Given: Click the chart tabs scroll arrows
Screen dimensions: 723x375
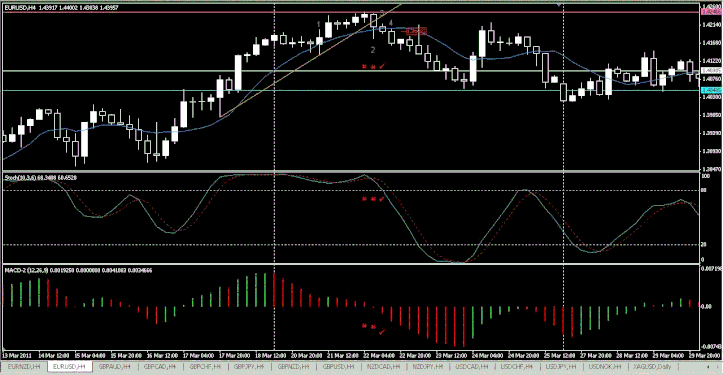Looking at the screenshot, I should pyautogui.click(x=713, y=367).
